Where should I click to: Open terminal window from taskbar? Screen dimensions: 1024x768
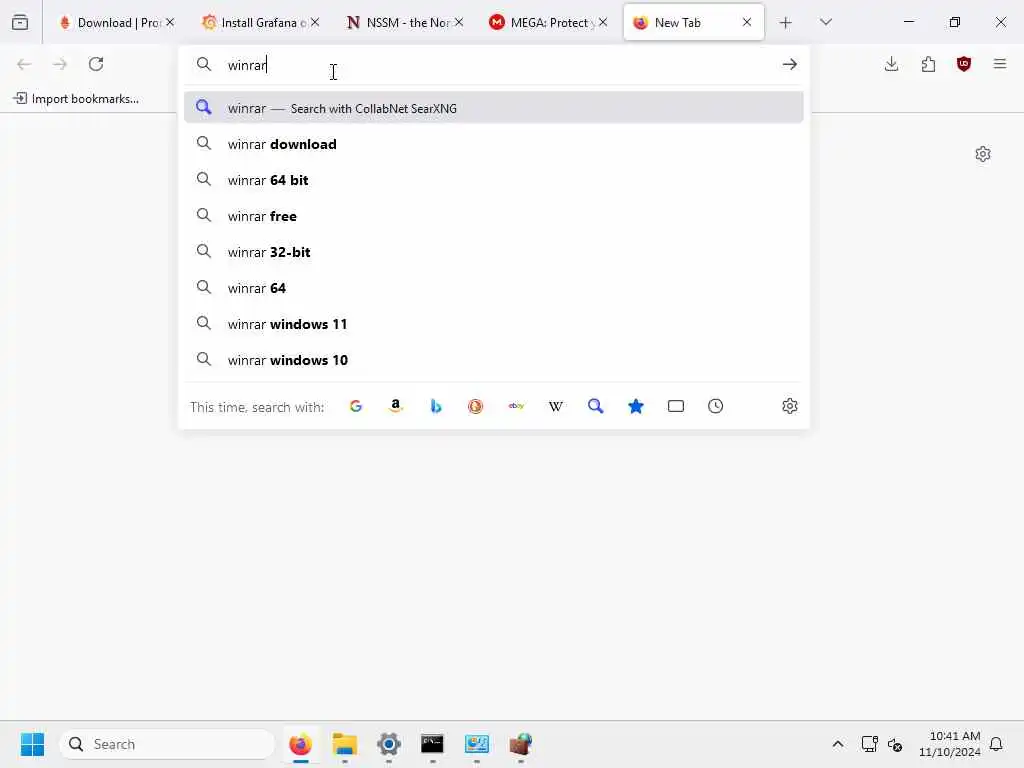point(432,744)
